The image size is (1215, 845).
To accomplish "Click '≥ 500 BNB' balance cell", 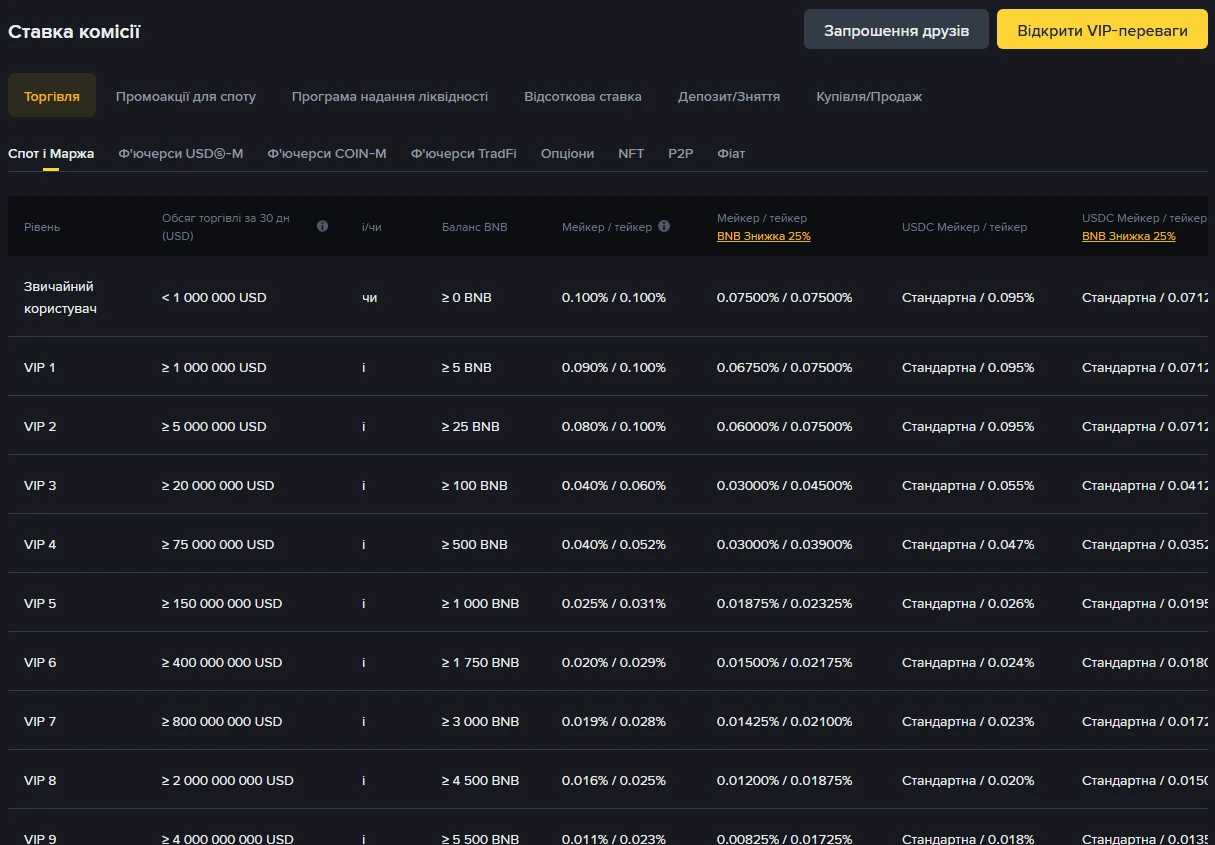I will click(x=475, y=544).
